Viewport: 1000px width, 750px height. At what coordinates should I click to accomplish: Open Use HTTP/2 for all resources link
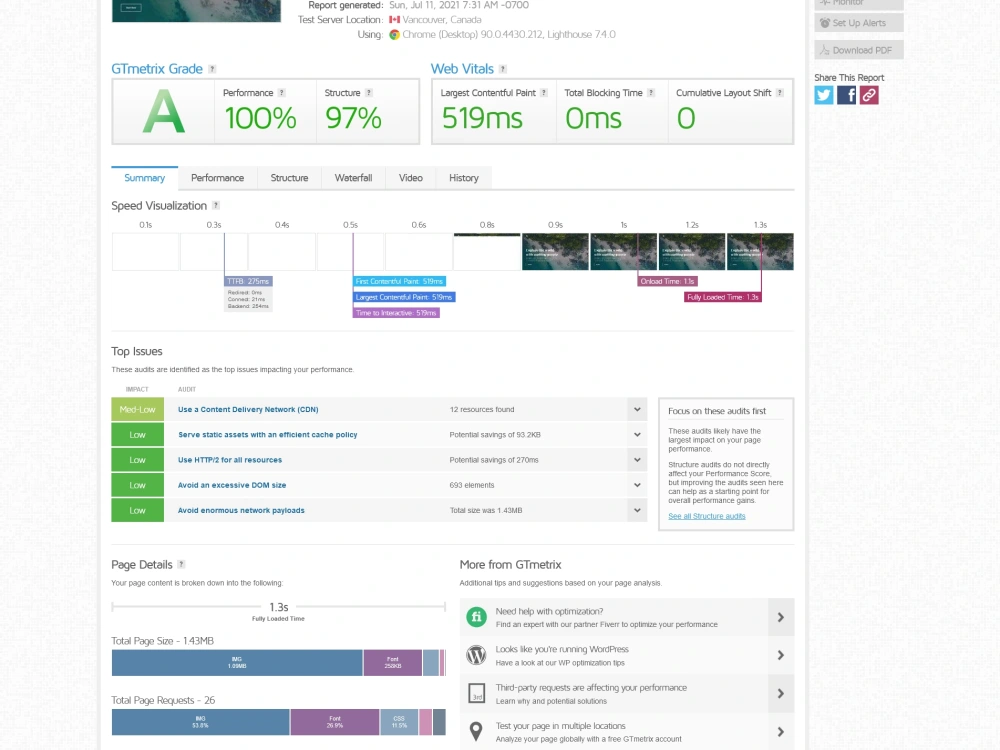click(x=230, y=460)
